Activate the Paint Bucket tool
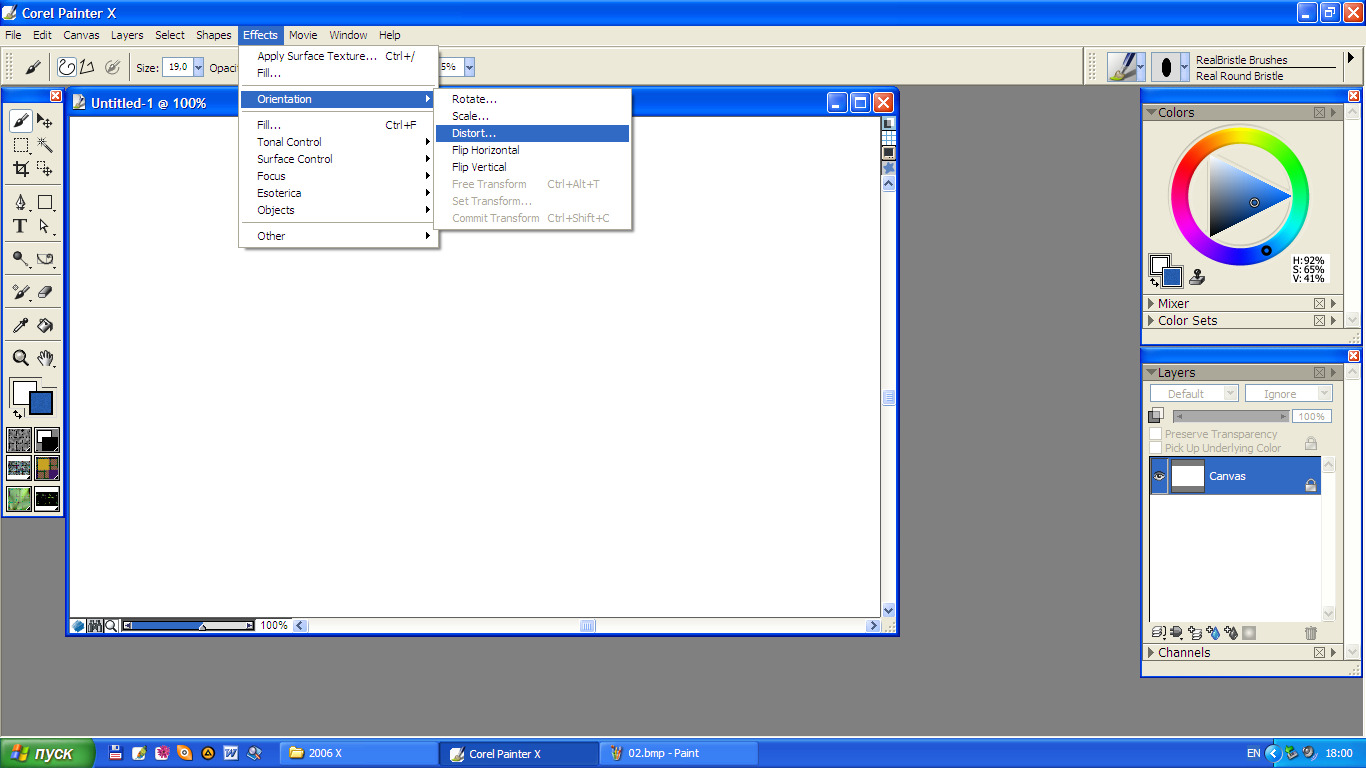 pyautogui.click(x=45, y=325)
